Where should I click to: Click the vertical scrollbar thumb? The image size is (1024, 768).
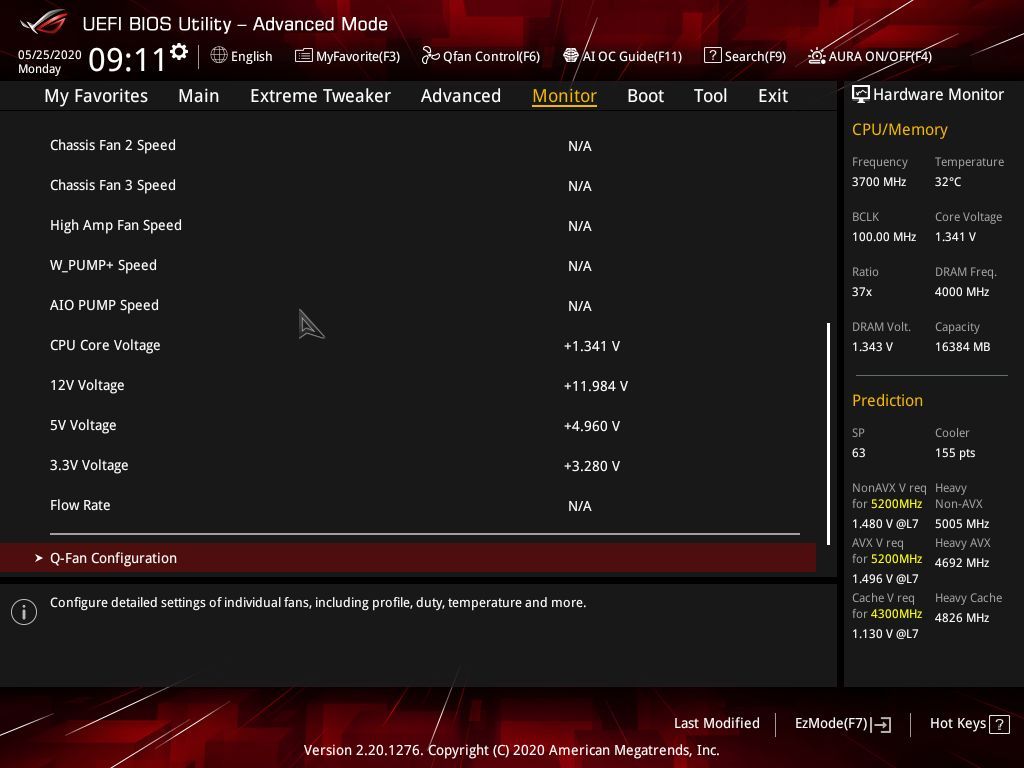828,434
